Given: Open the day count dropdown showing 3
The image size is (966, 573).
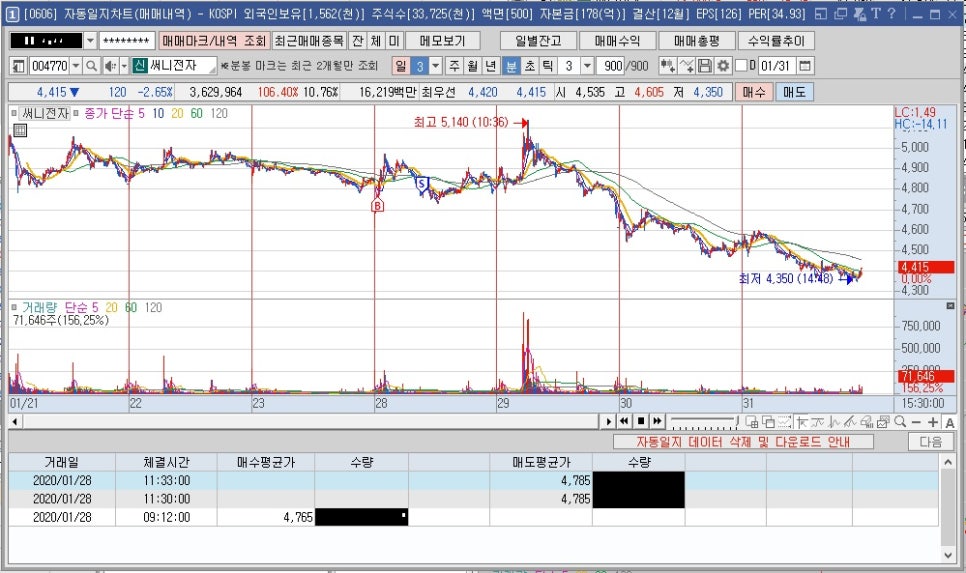Looking at the screenshot, I should pos(436,66).
